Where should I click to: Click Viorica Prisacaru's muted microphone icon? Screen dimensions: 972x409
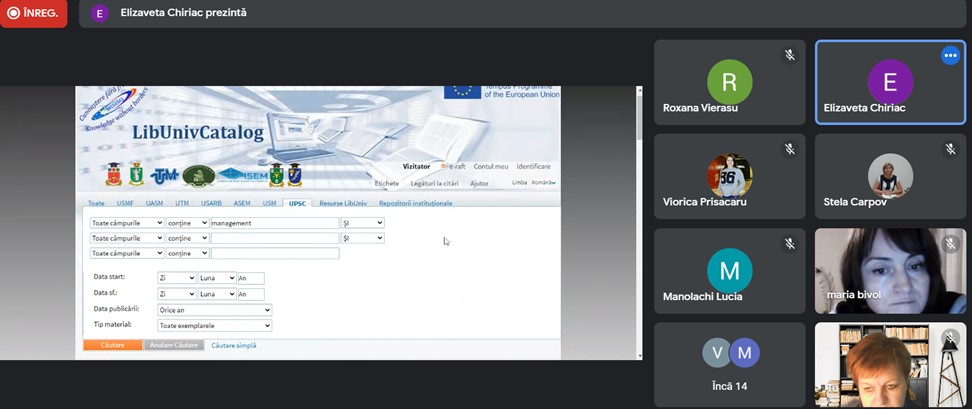[x=790, y=149]
